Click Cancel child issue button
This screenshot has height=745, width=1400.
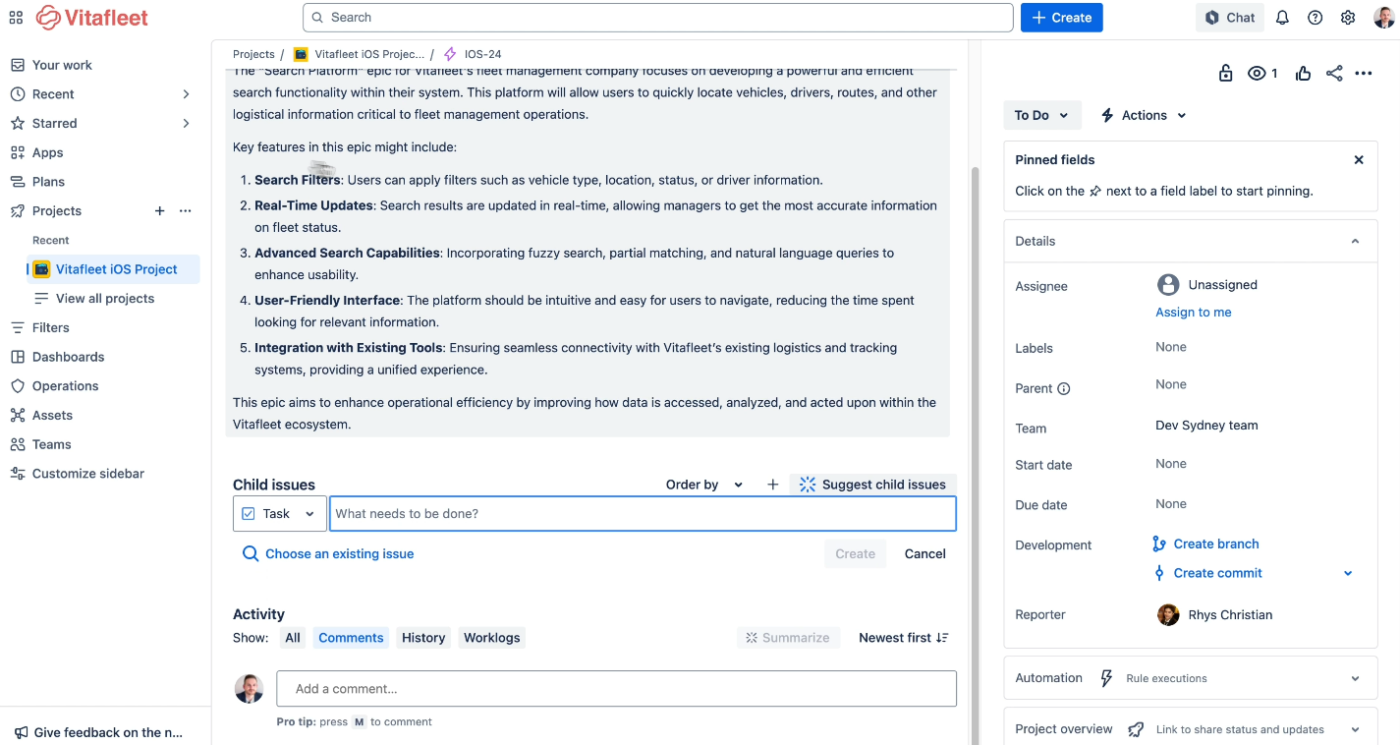pos(925,554)
